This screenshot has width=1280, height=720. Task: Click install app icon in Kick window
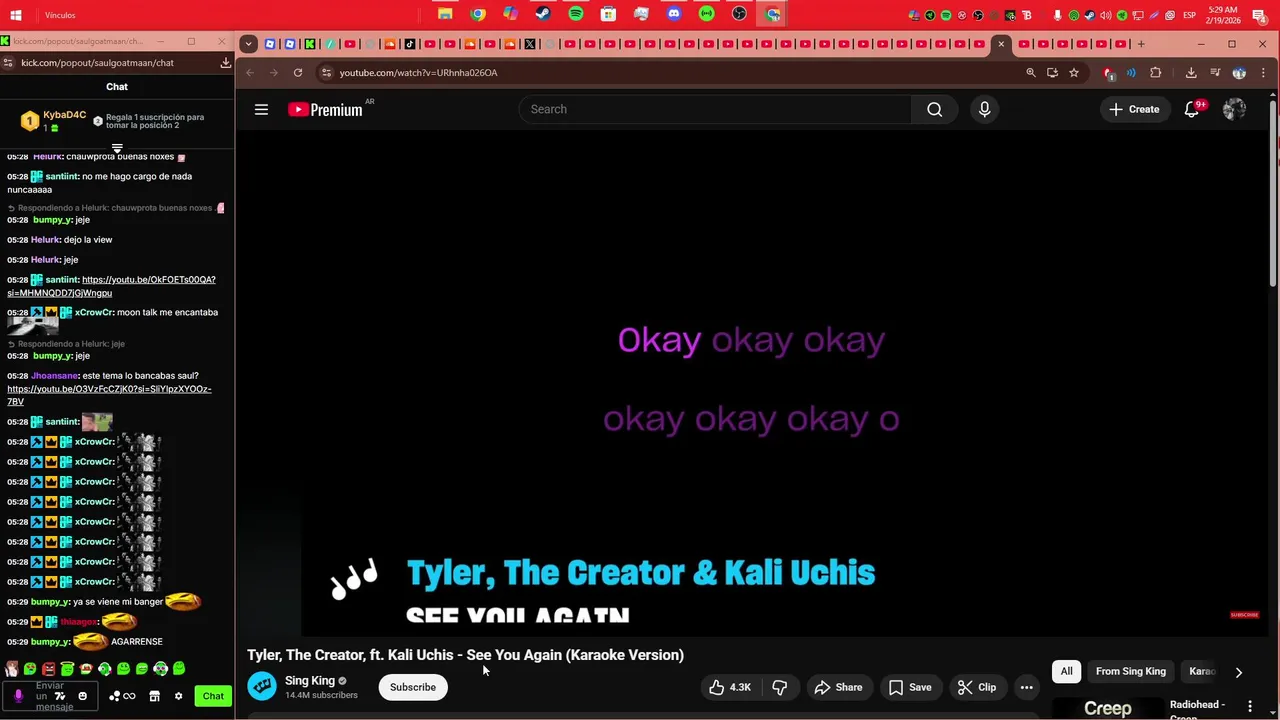tap(226, 62)
